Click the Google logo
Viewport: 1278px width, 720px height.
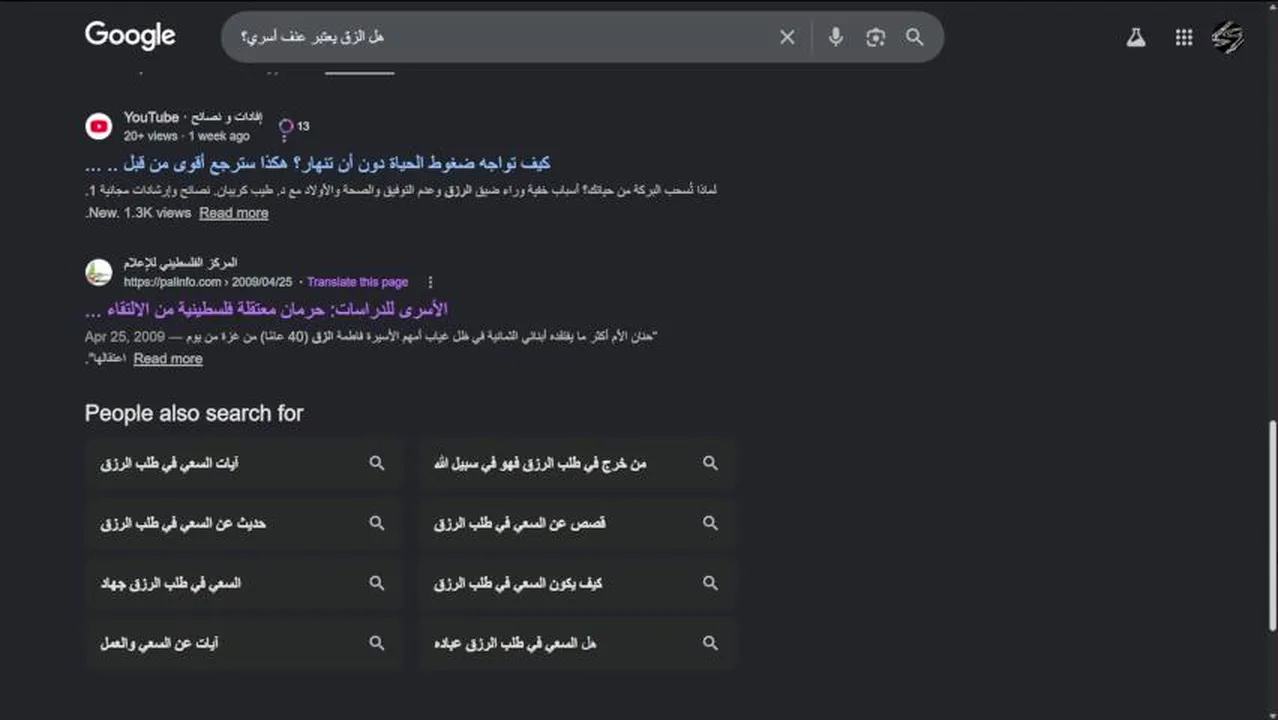pyautogui.click(x=130, y=36)
